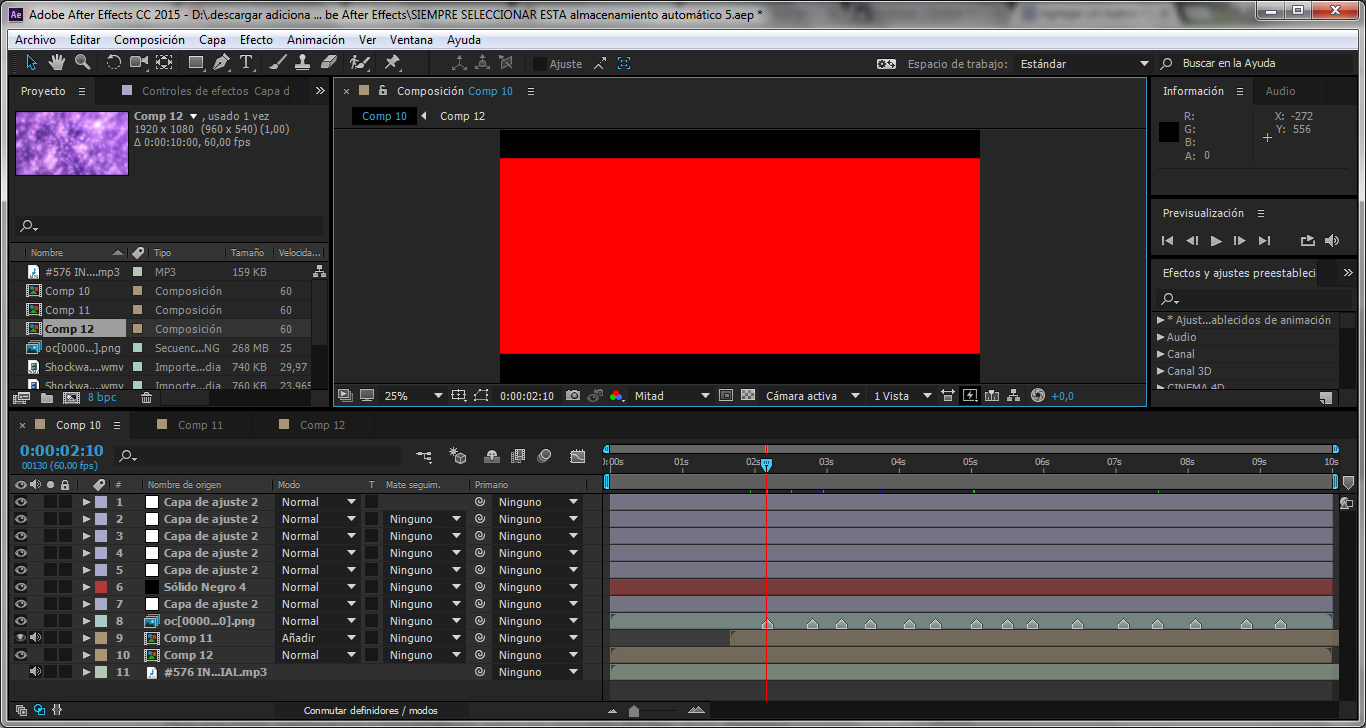Open the Efecto menu

pyautogui.click(x=256, y=40)
